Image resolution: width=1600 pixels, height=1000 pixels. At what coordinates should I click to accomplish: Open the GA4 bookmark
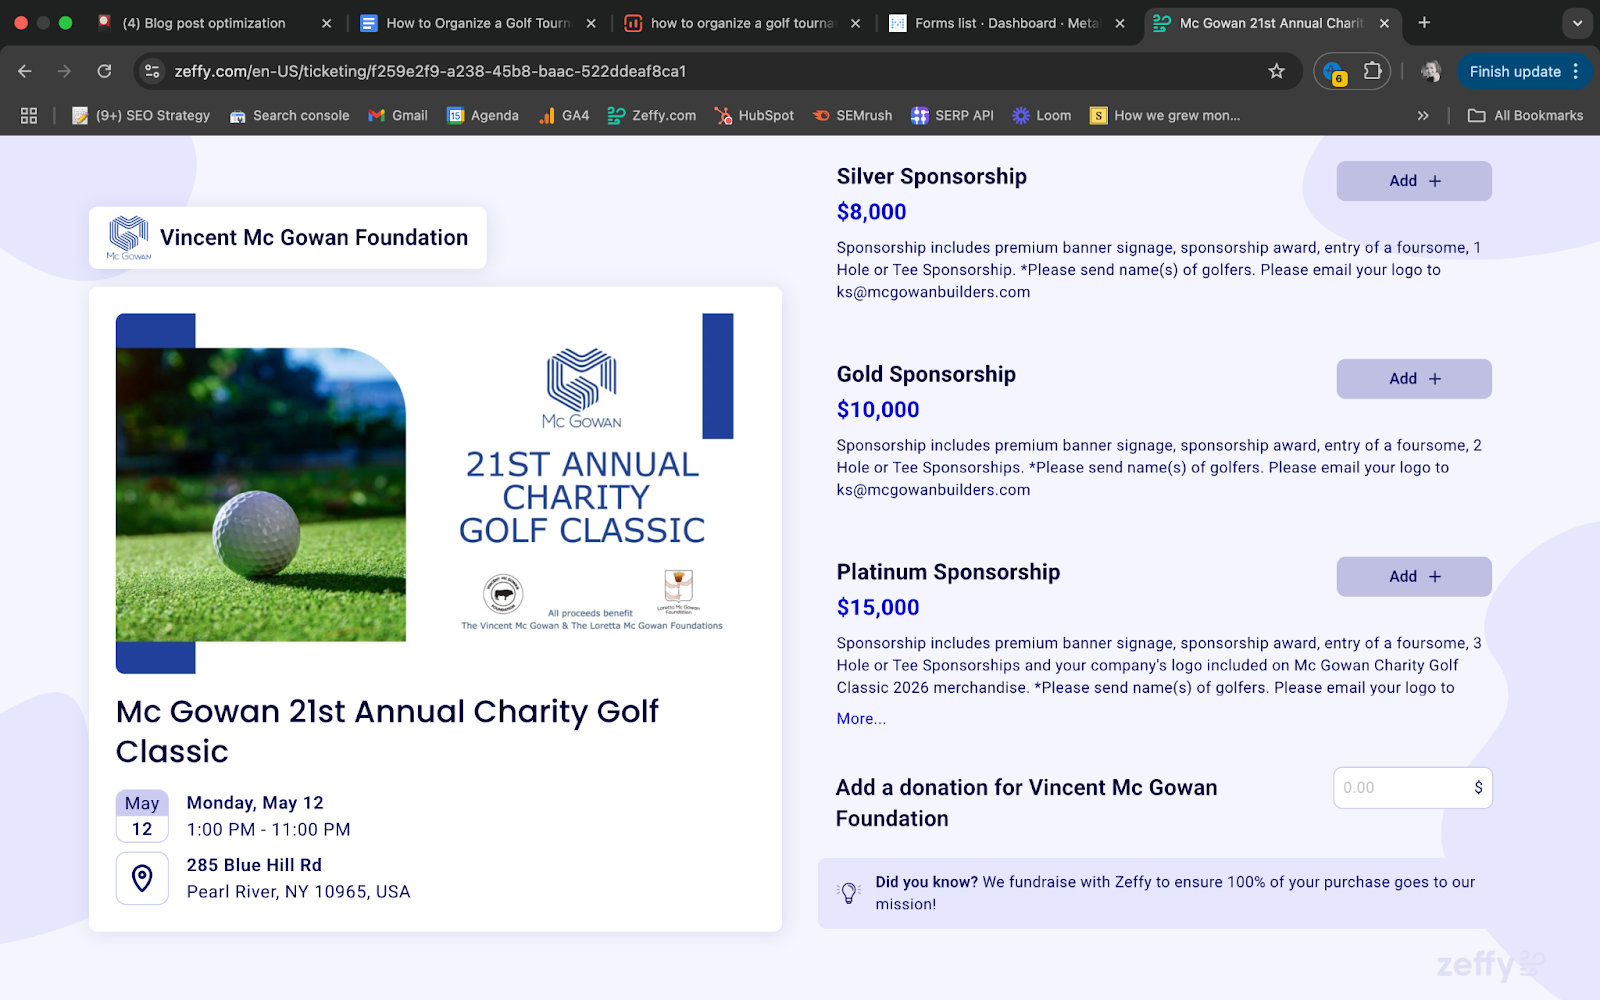[x=564, y=116]
